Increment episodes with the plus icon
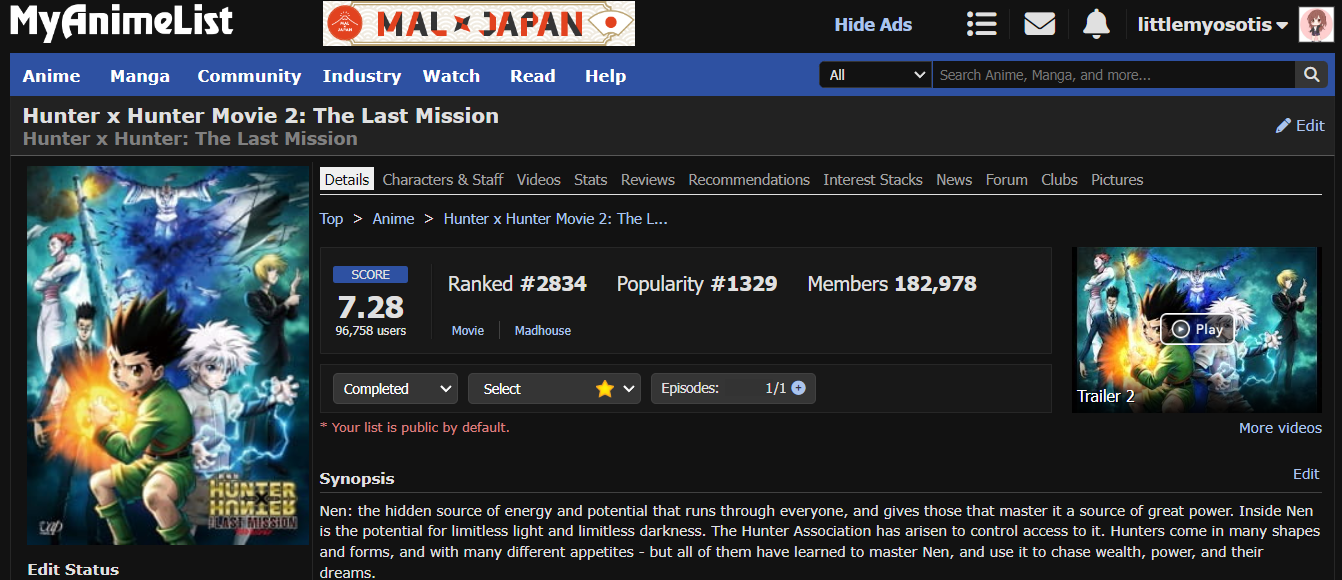The height and width of the screenshot is (580, 1342). pyautogui.click(x=798, y=388)
